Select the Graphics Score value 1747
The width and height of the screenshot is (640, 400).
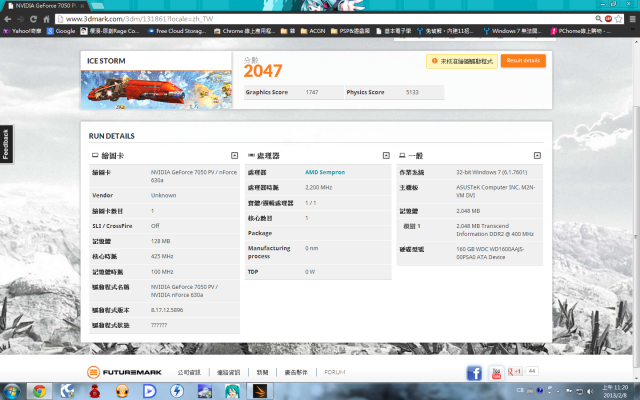(x=312, y=92)
